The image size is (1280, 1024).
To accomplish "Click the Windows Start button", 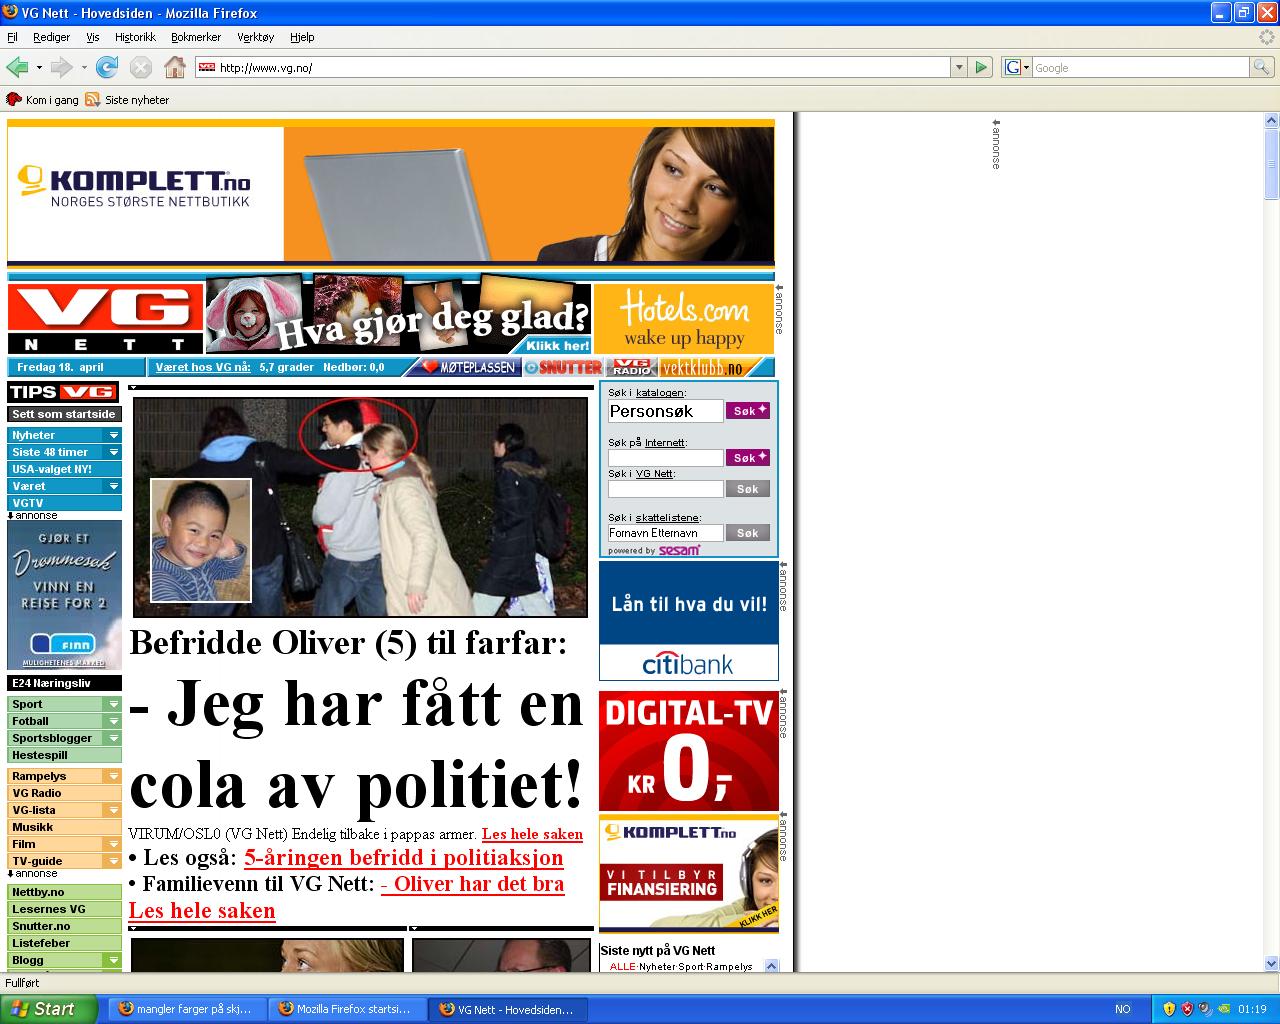I will point(48,1009).
